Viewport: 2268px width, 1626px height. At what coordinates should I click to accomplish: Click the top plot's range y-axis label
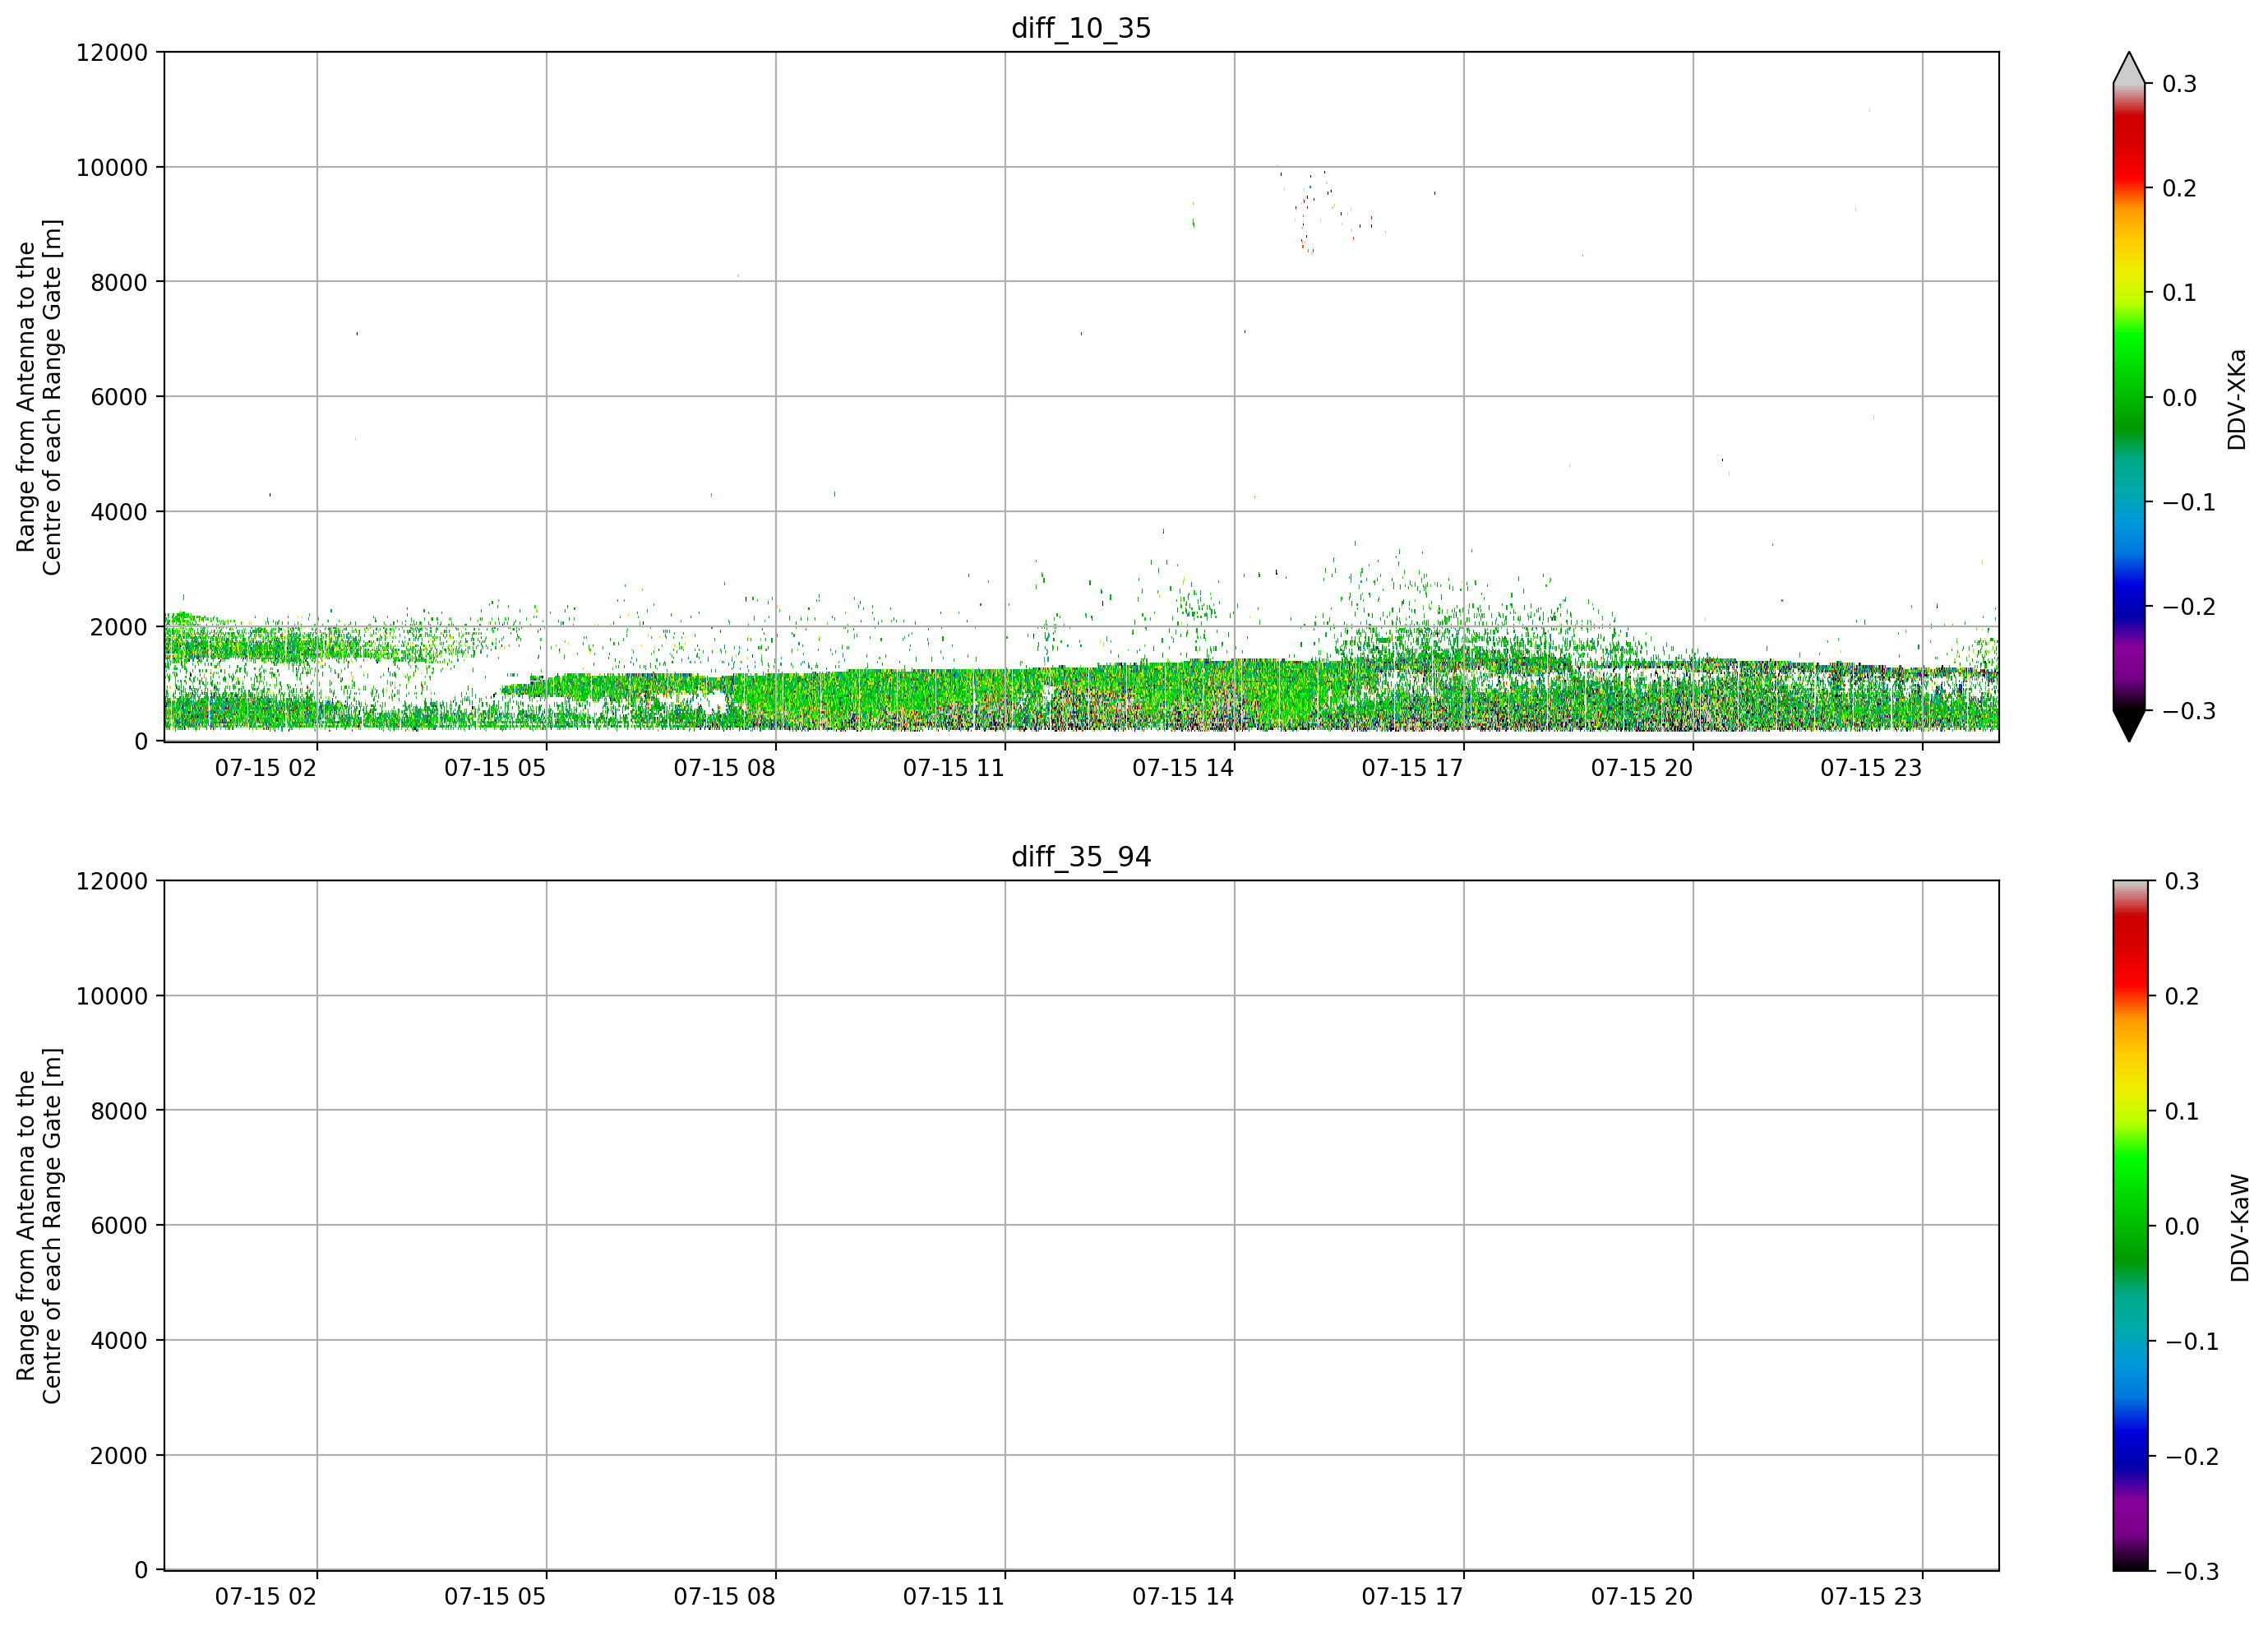click(39, 397)
